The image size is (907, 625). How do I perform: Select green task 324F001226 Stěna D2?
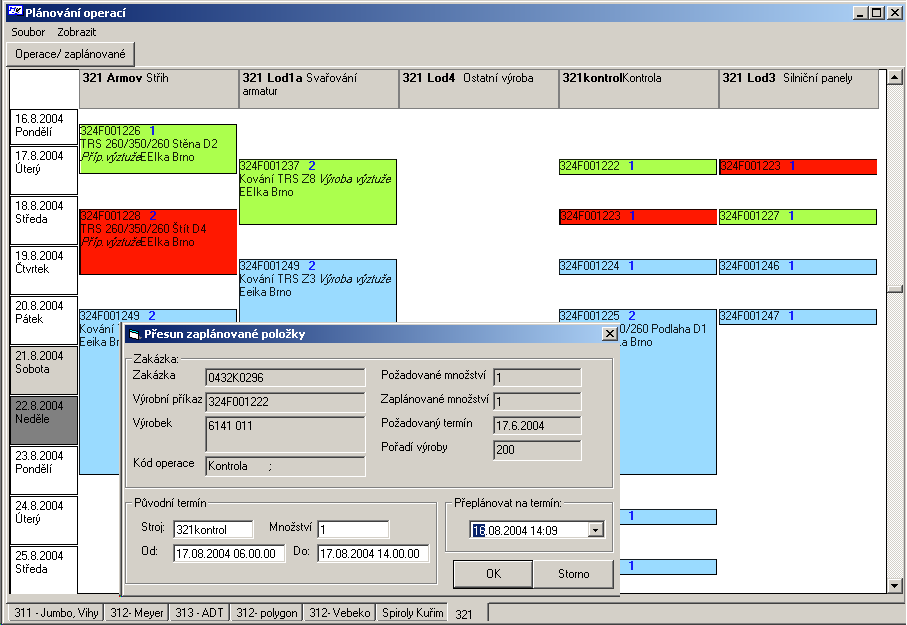[x=158, y=149]
